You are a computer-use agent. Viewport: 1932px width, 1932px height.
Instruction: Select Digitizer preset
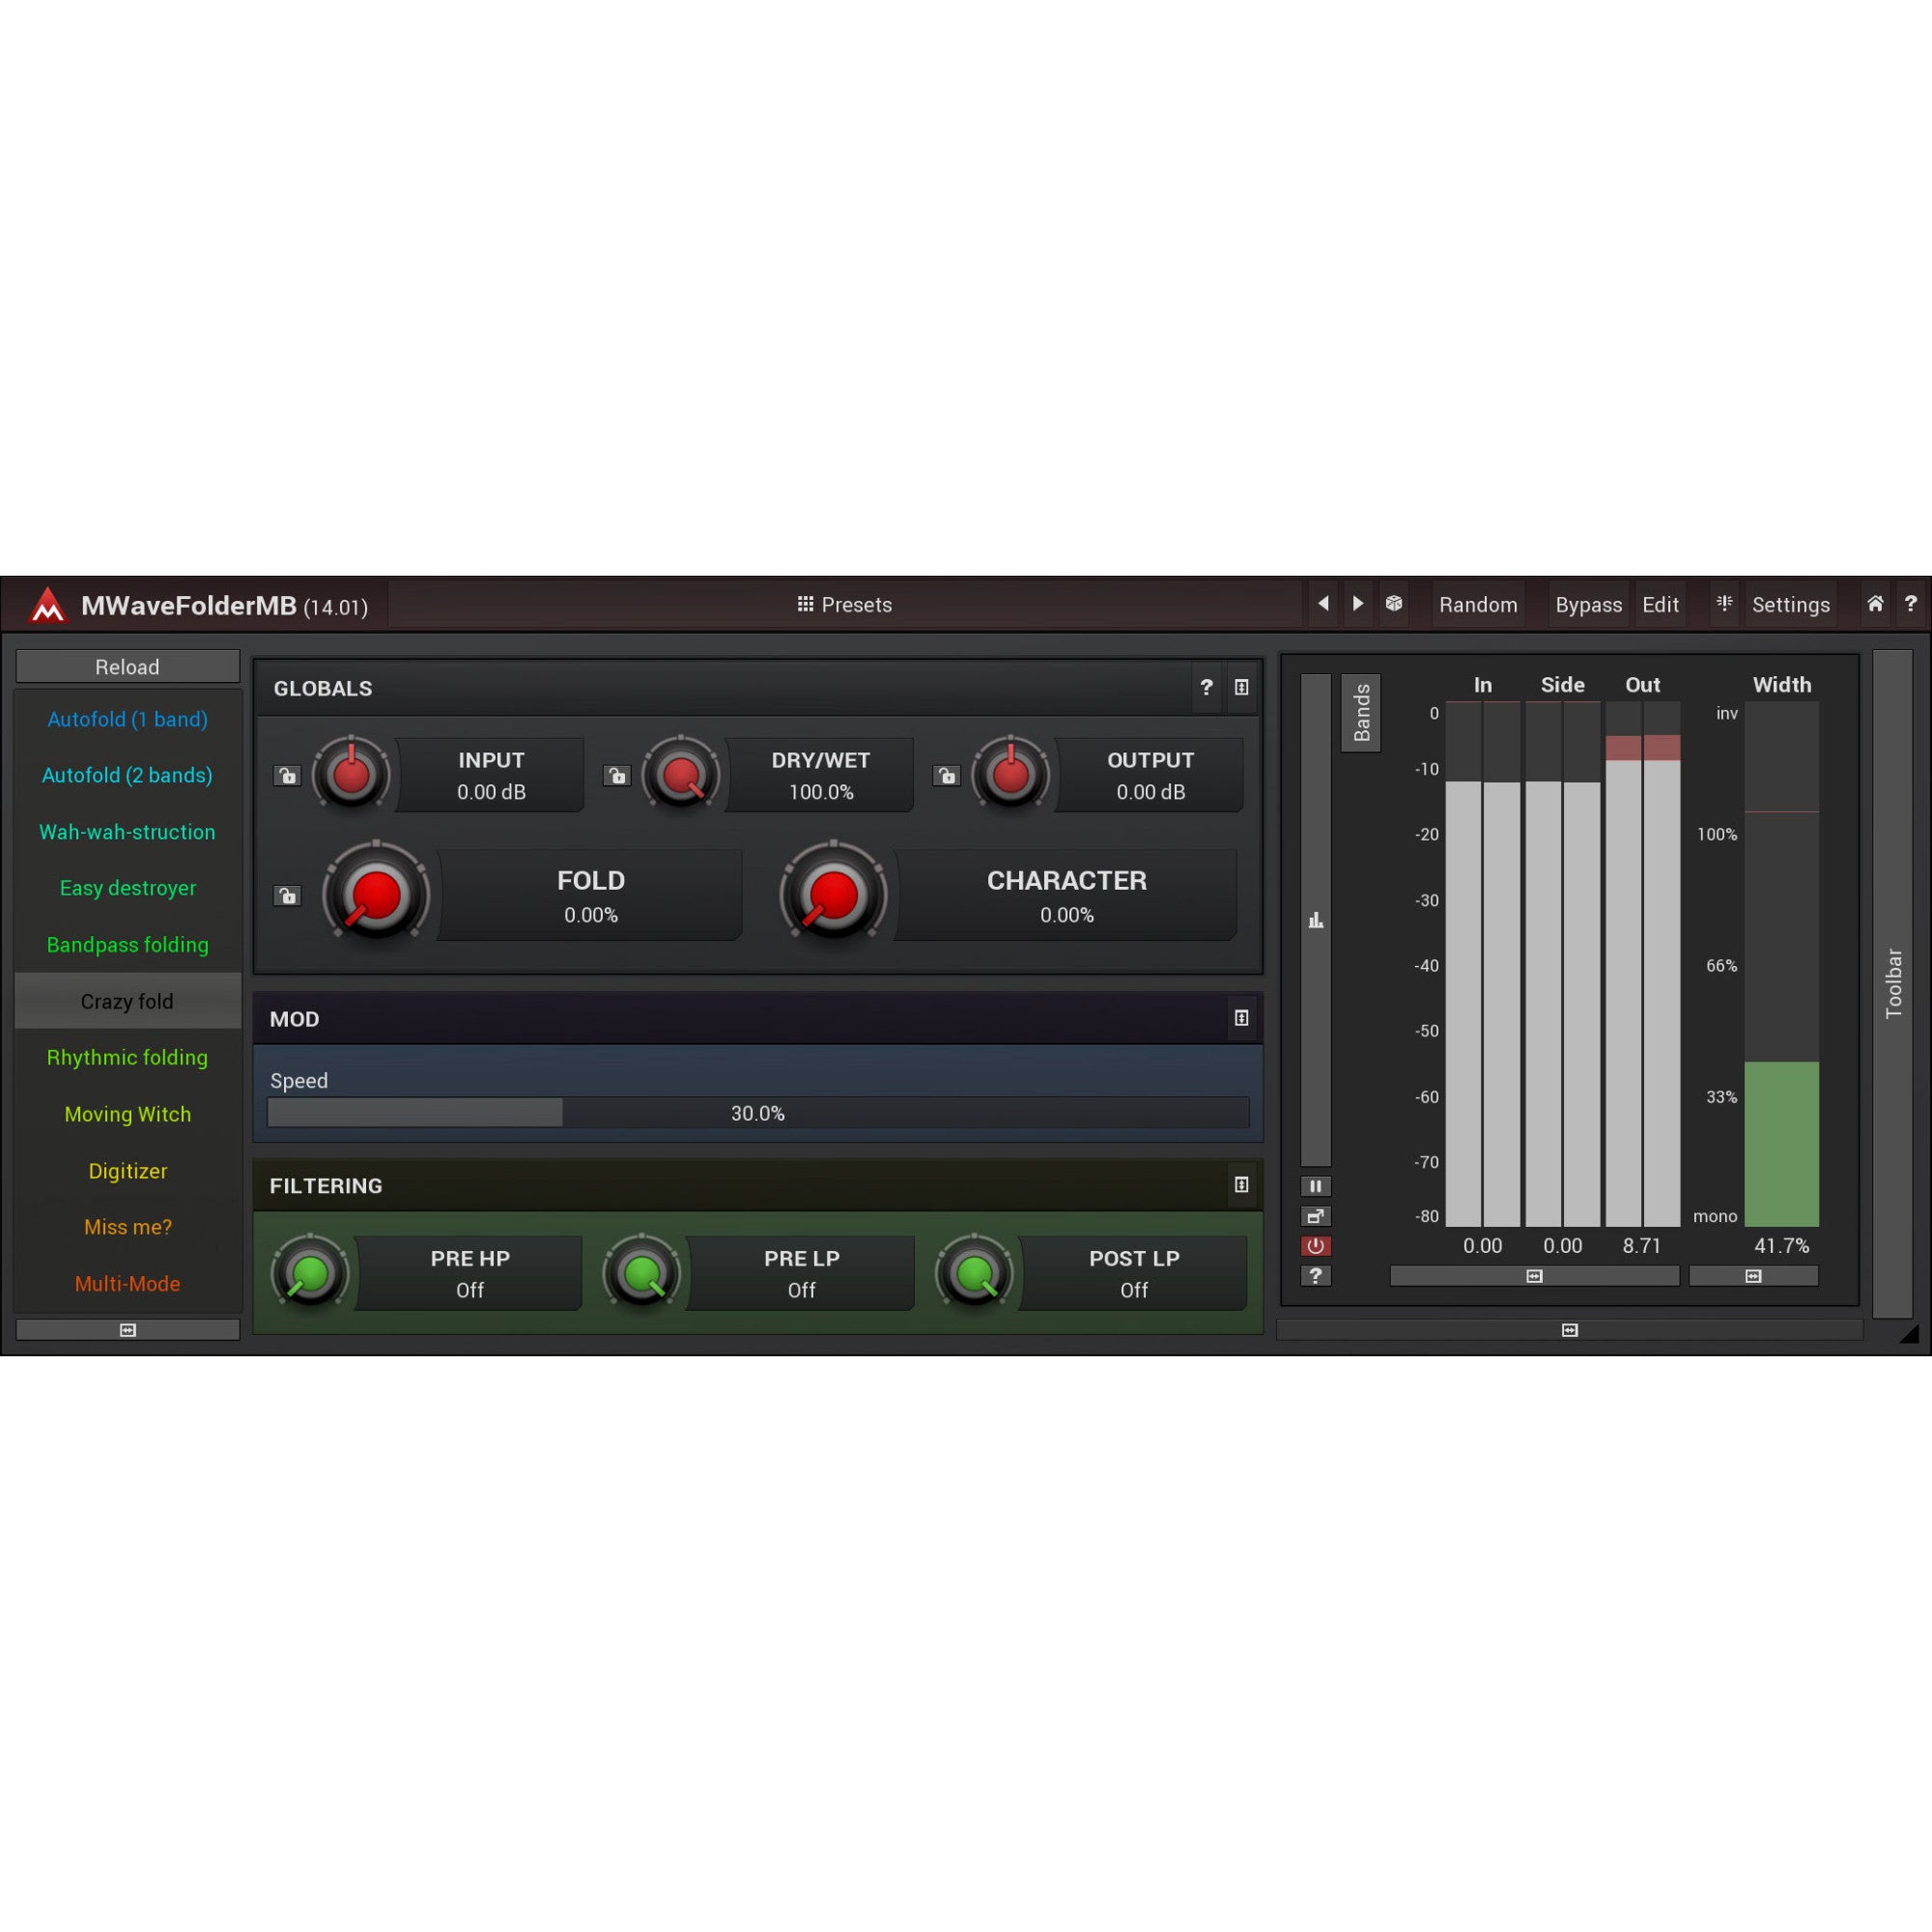(x=127, y=1171)
